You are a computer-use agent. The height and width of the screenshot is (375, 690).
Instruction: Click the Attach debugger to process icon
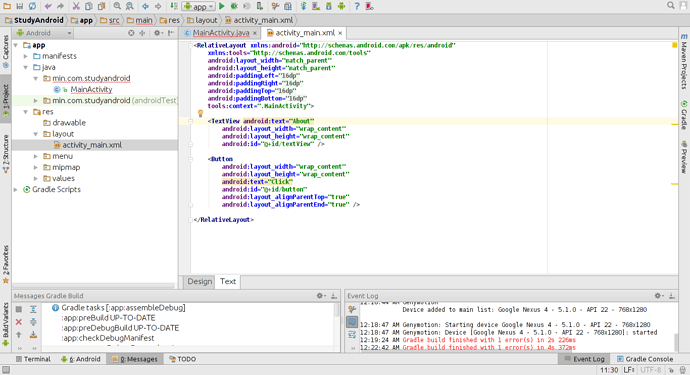(260, 6)
